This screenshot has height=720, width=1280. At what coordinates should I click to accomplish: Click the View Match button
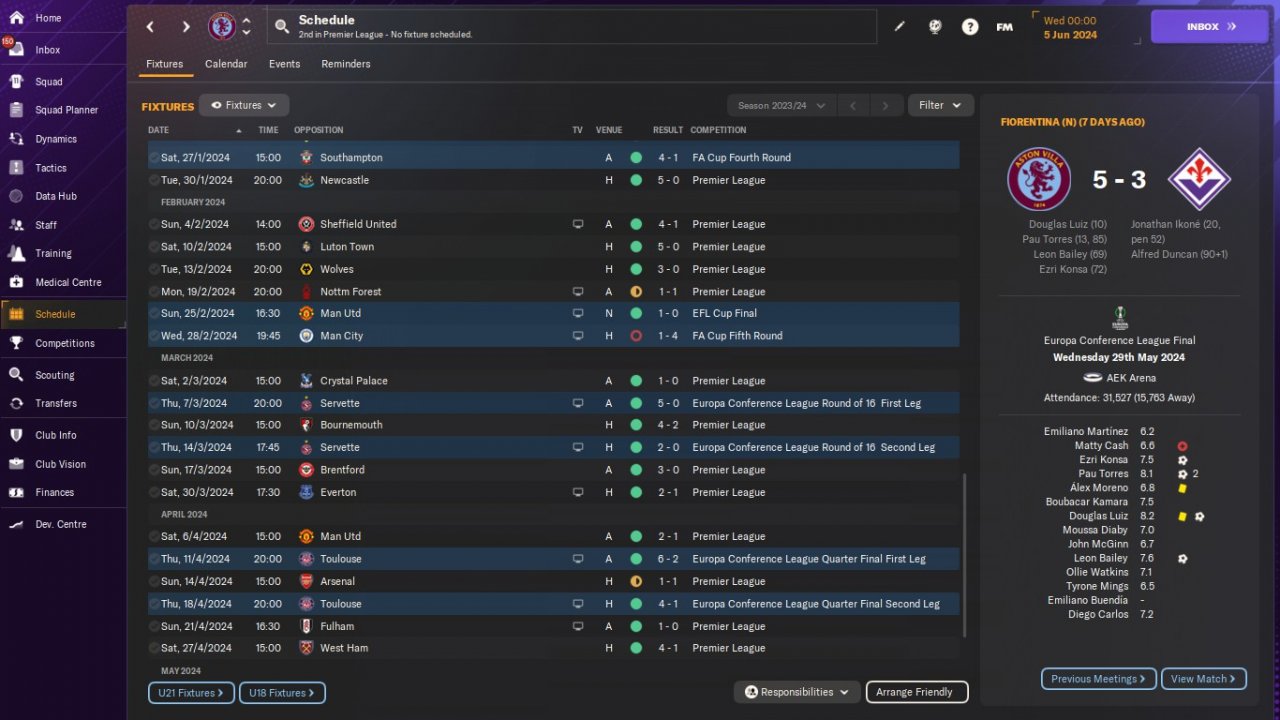1204,679
